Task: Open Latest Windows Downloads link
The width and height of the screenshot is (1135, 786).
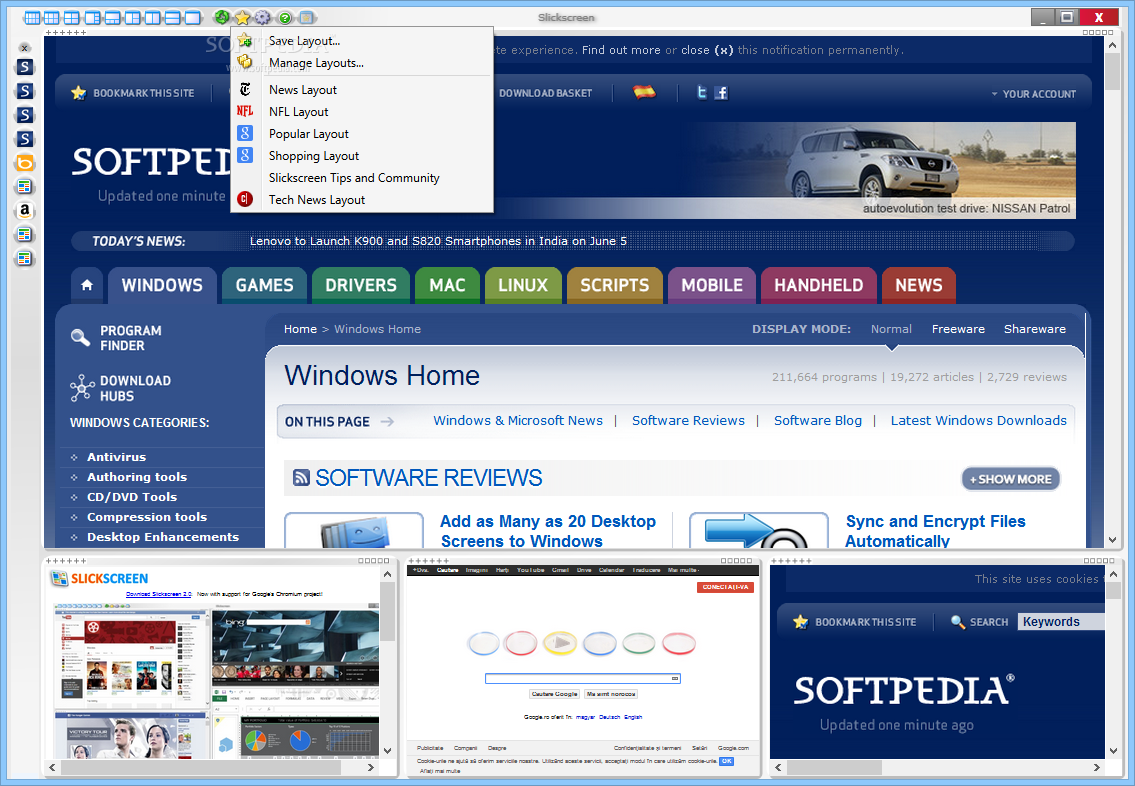Action: [978, 421]
